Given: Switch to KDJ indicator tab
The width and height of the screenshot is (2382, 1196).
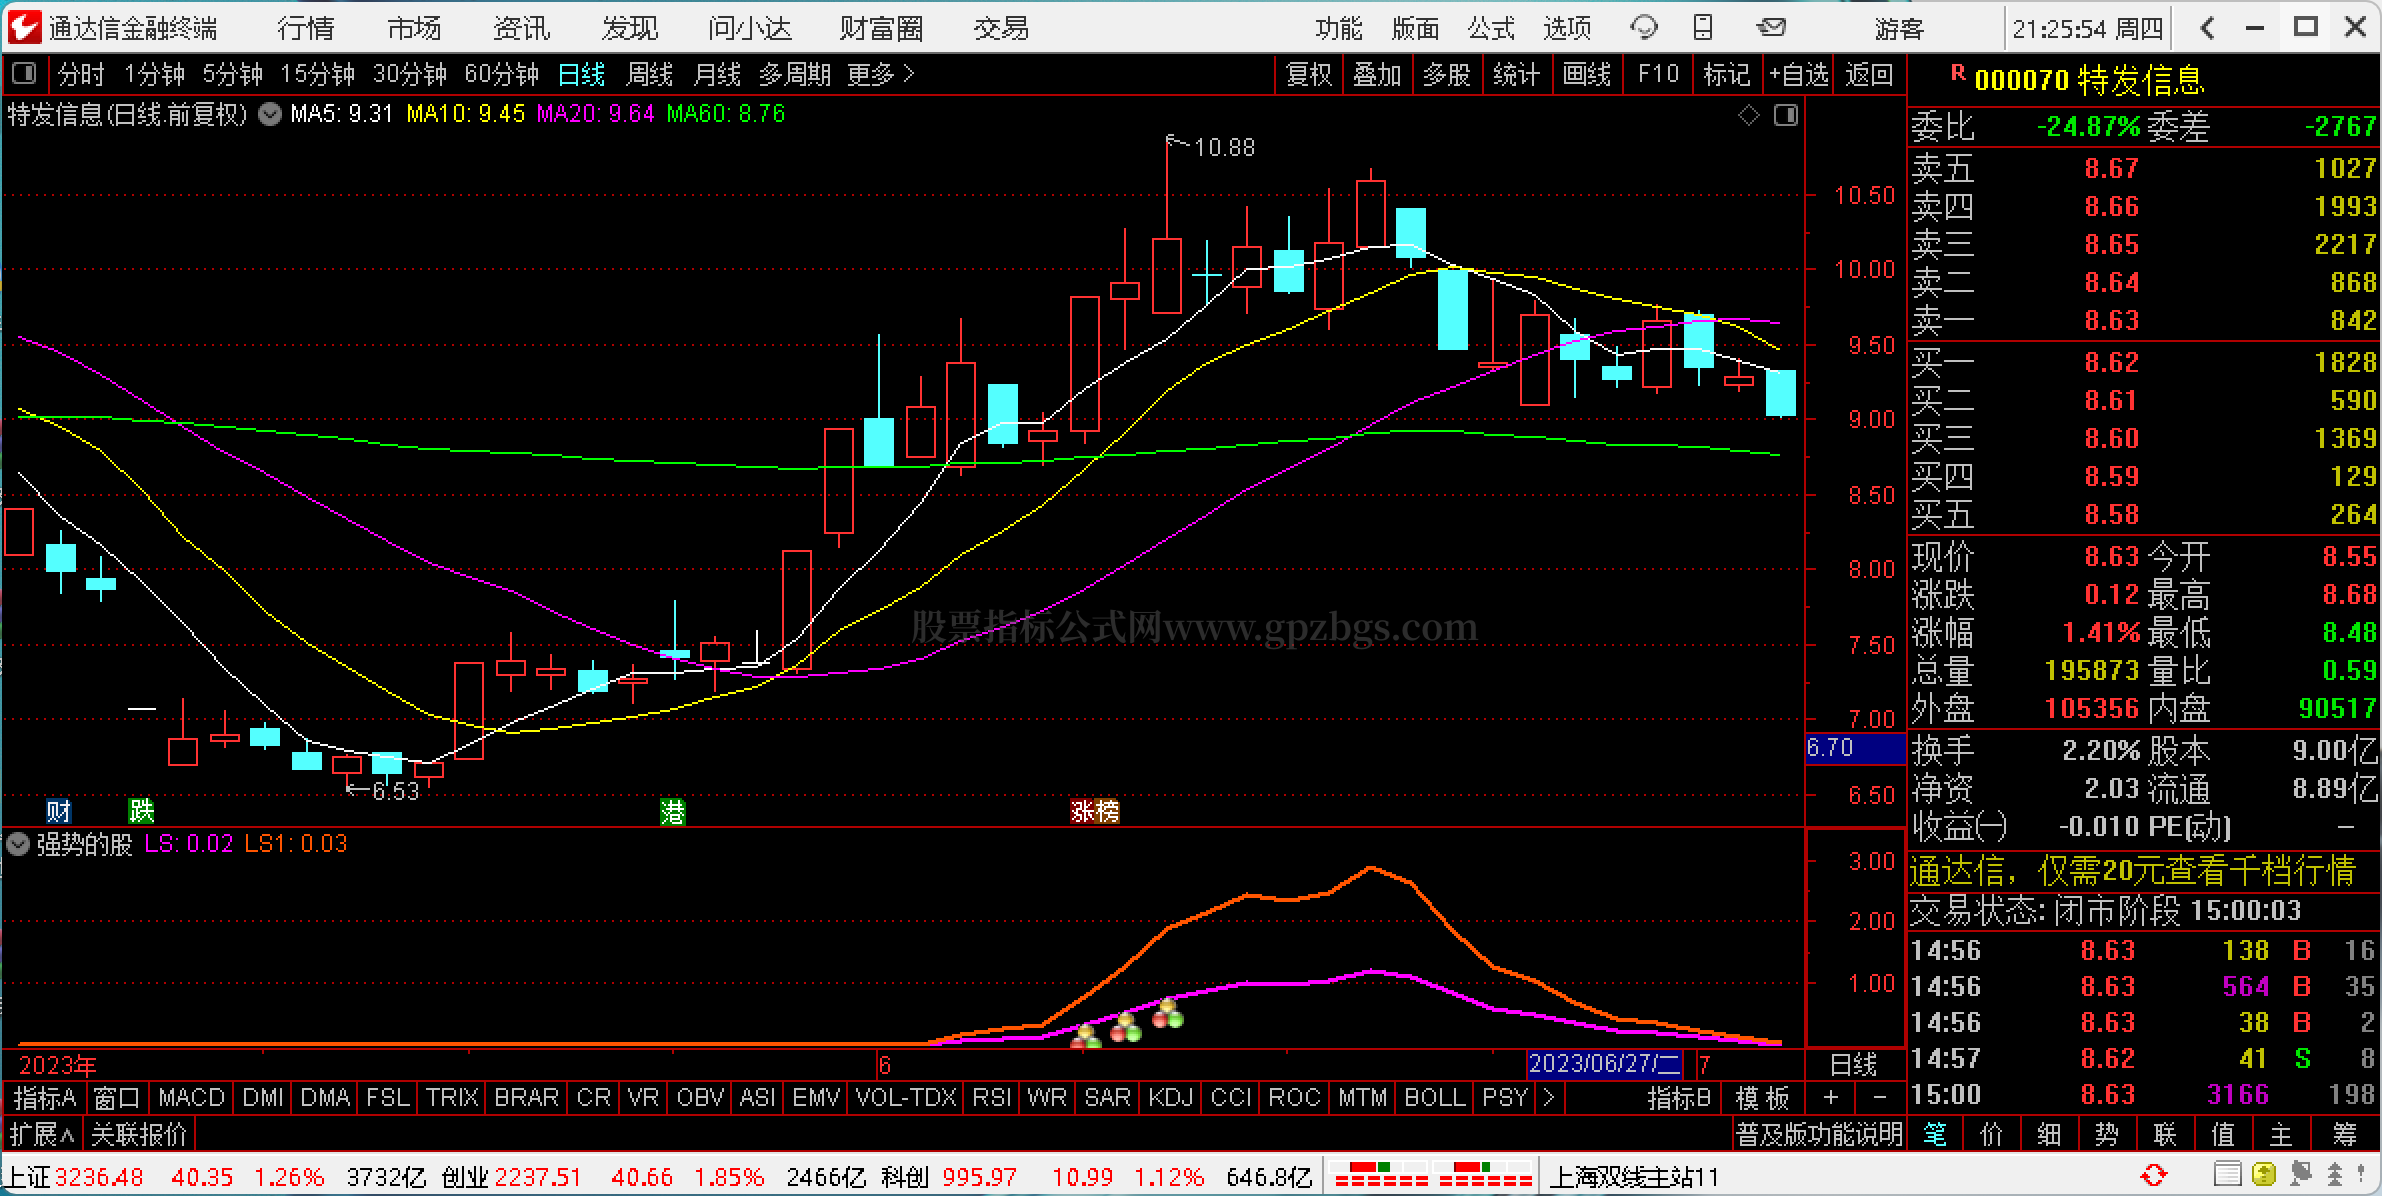Looking at the screenshot, I should click(1171, 1098).
